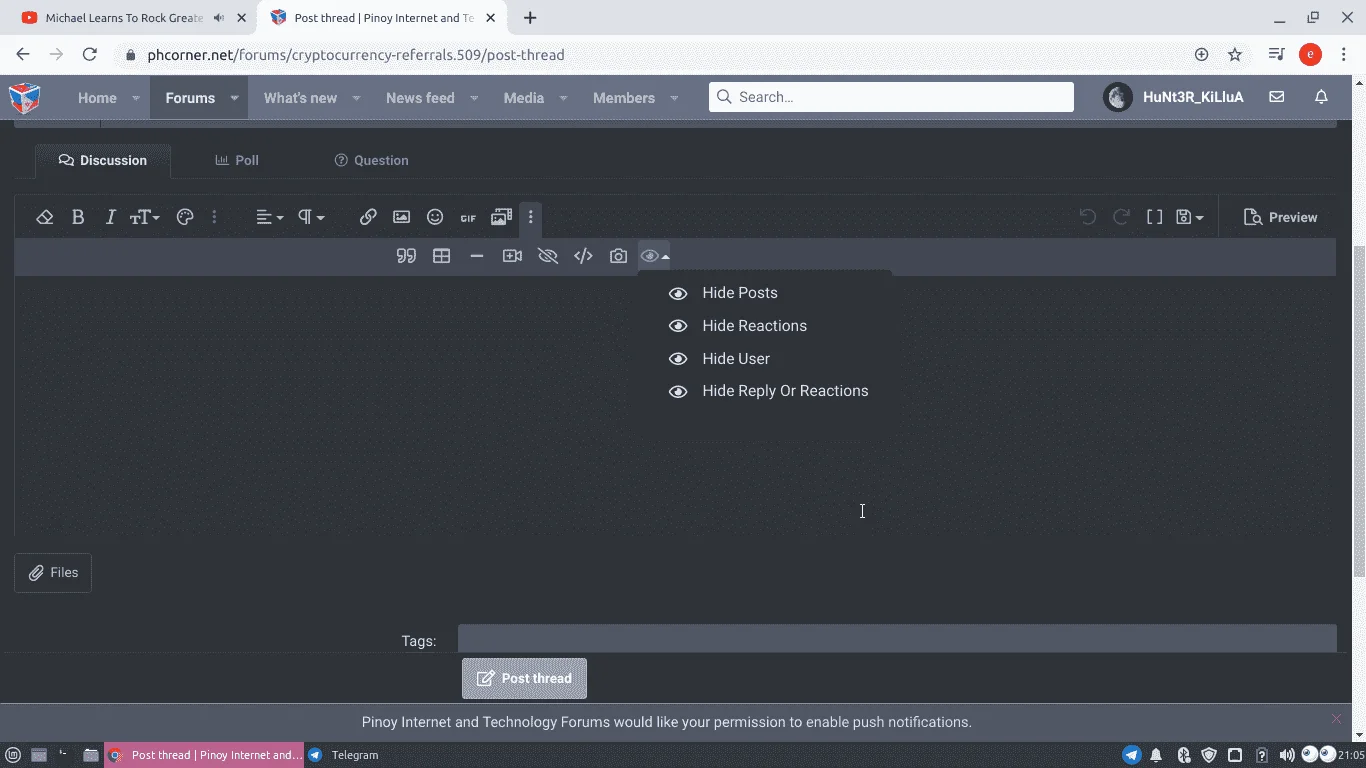Click the taskbar volume icon
Image resolution: width=1366 pixels, height=768 pixels.
1287,755
